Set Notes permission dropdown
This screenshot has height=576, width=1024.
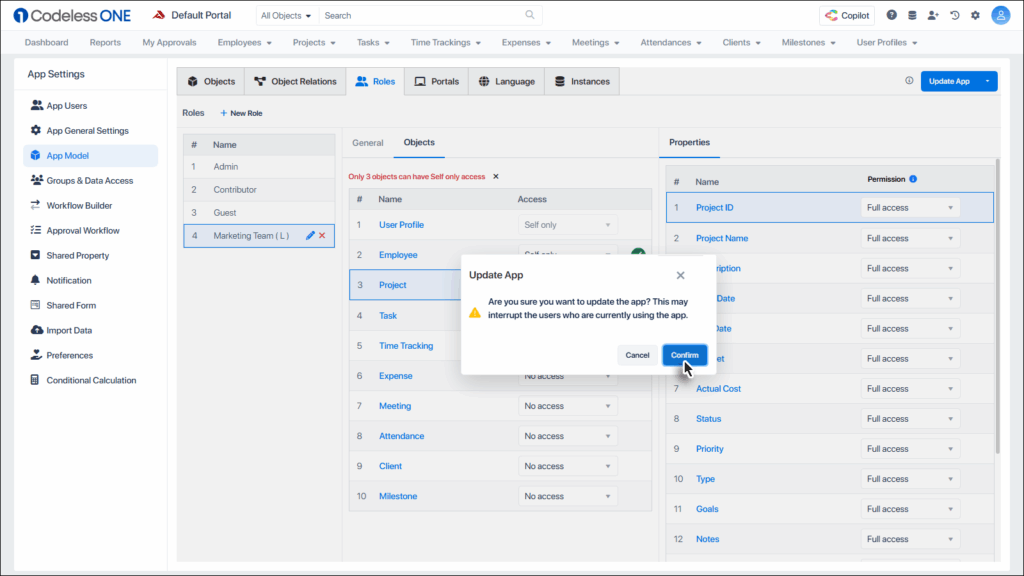[x=910, y=539]
